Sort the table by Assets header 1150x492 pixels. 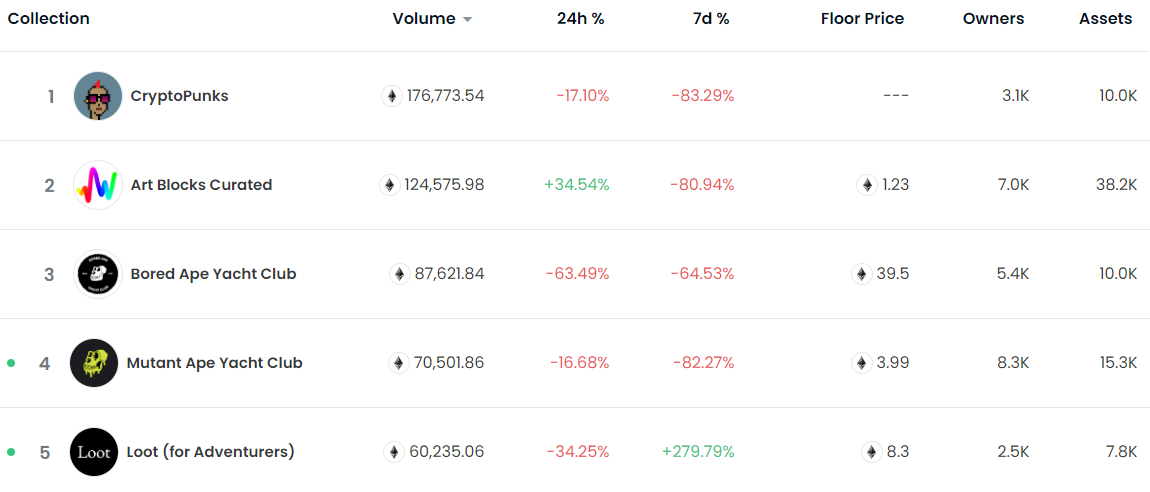click(1105, 19)
